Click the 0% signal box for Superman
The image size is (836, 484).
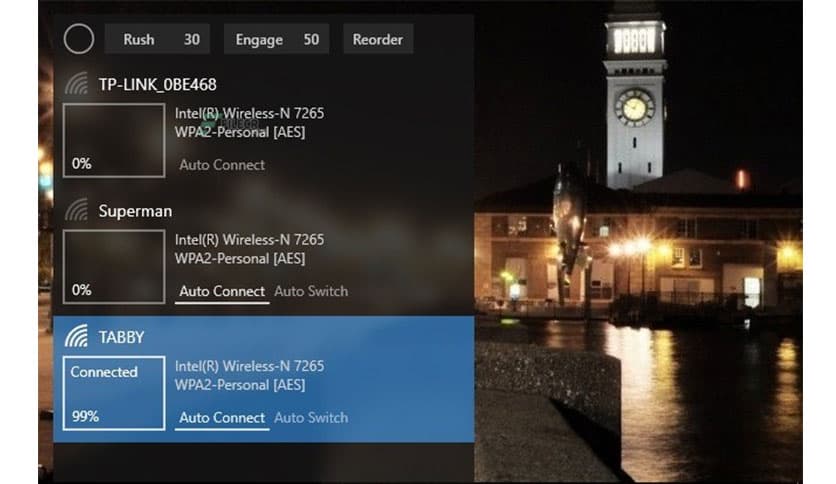click(114, 267)
